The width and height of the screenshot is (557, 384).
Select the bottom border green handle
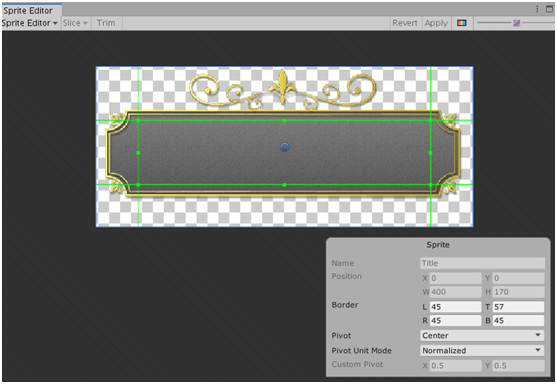point(284,185)
